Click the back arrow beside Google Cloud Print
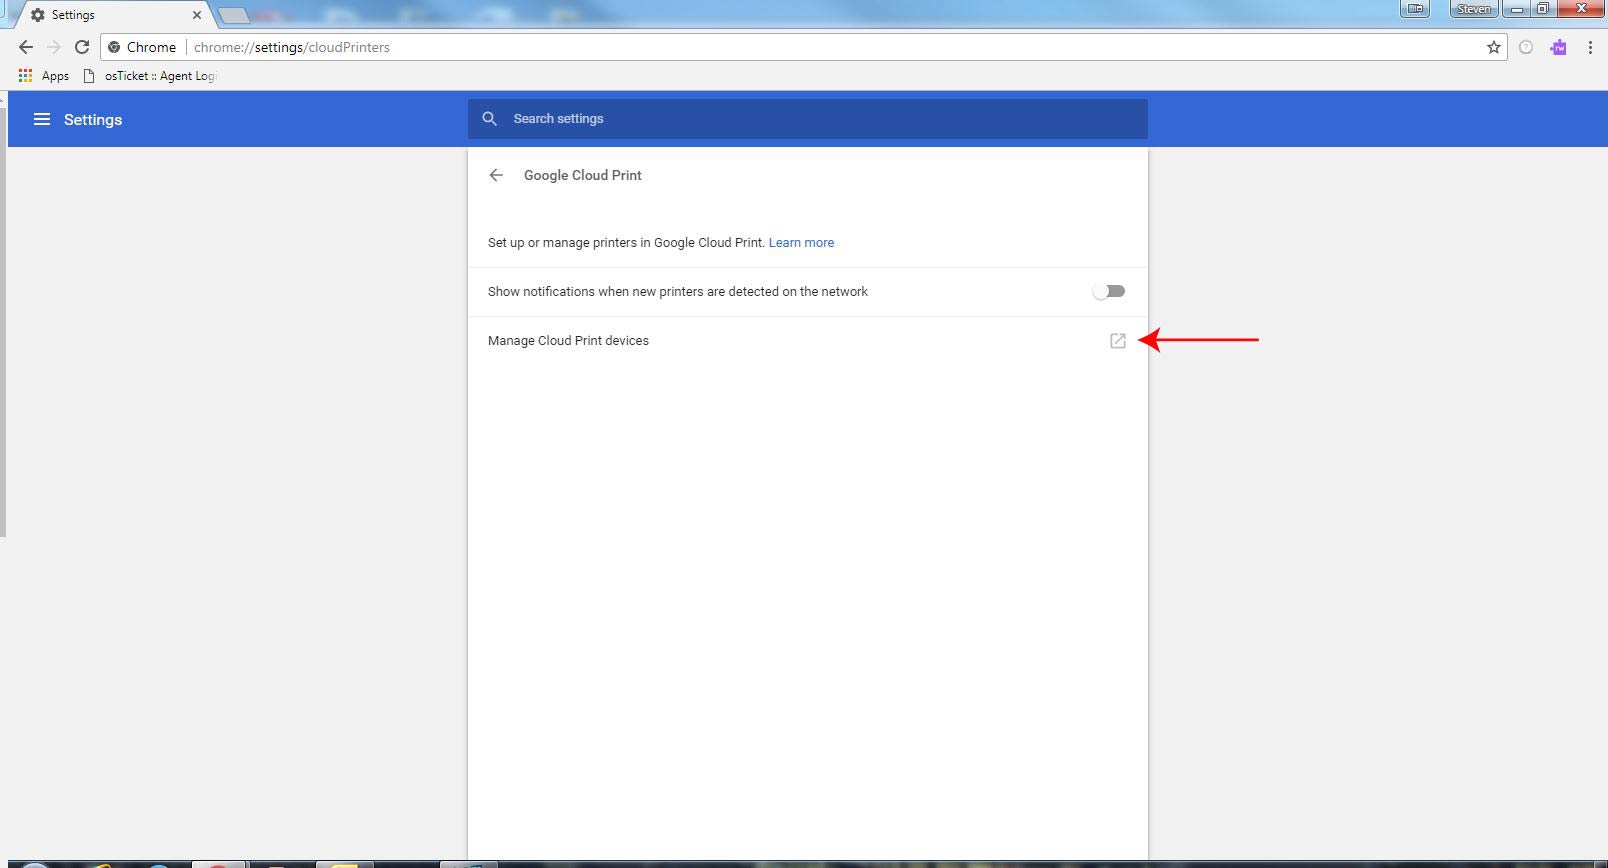Screen dimensions: 1608x868 pos(496,175)
